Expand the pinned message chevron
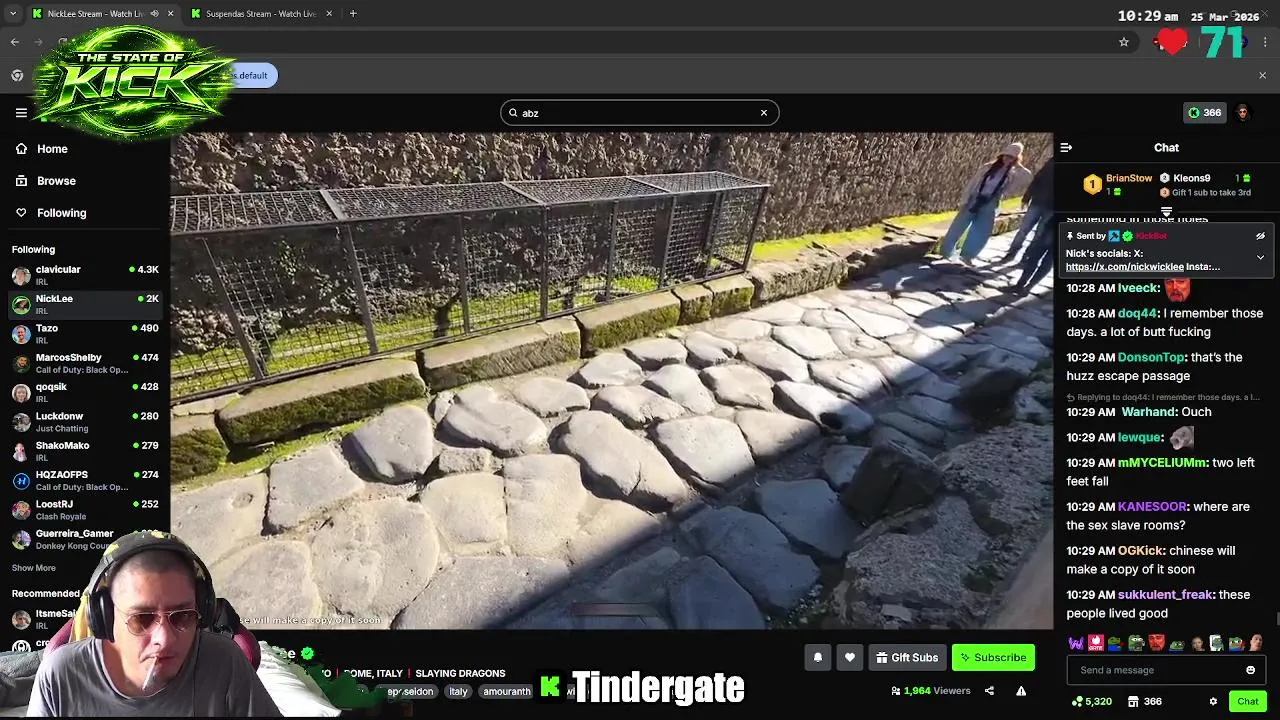1280x720 pixels. coord(1260,257)
